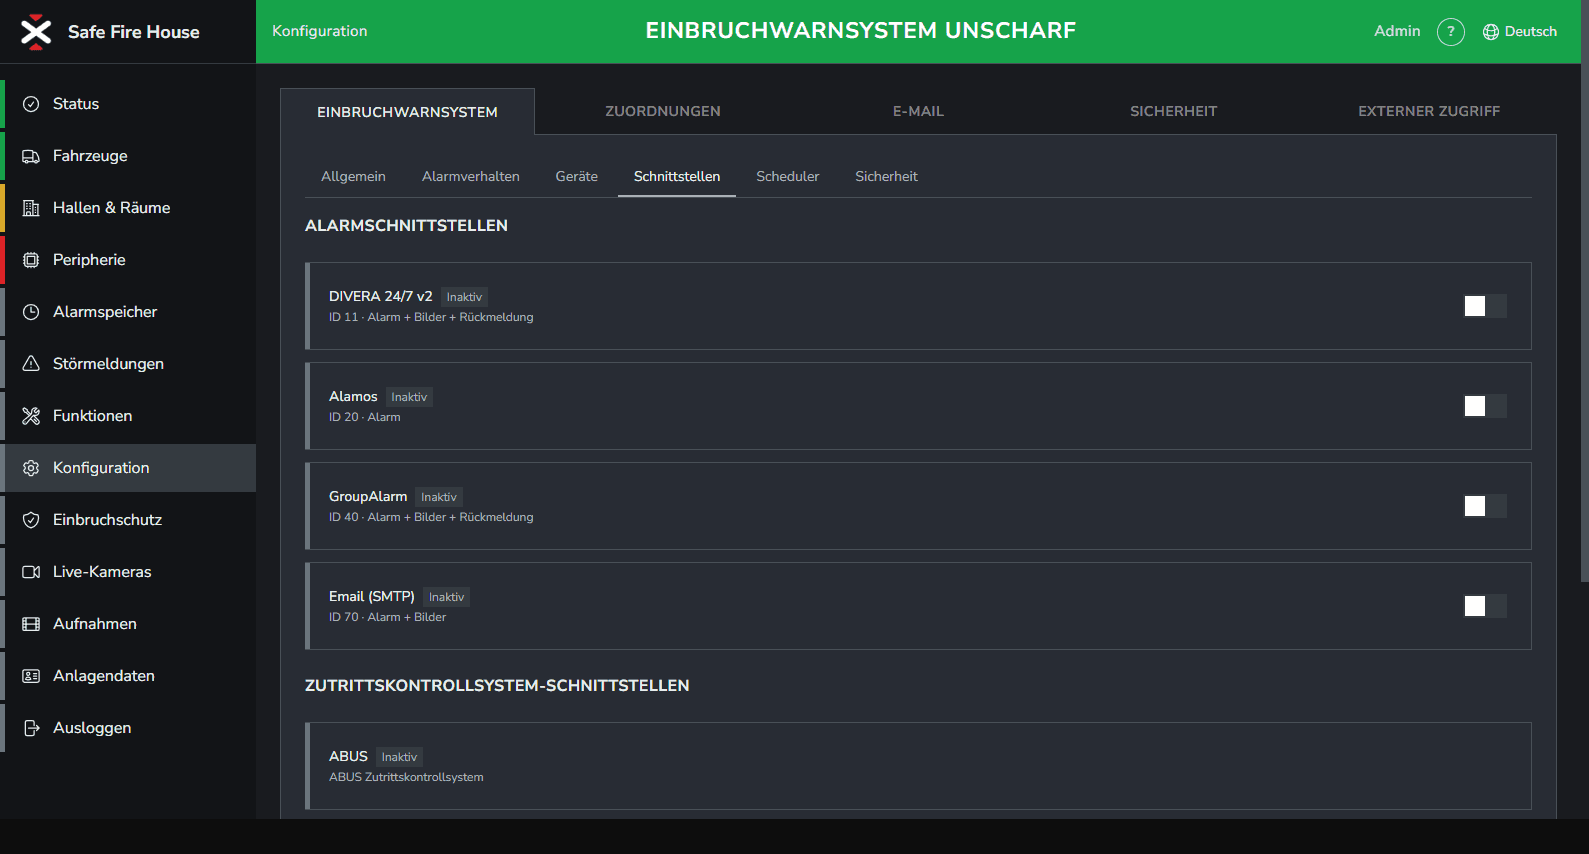Open Einbruchschutz in the sidebar

click(128, 520)
